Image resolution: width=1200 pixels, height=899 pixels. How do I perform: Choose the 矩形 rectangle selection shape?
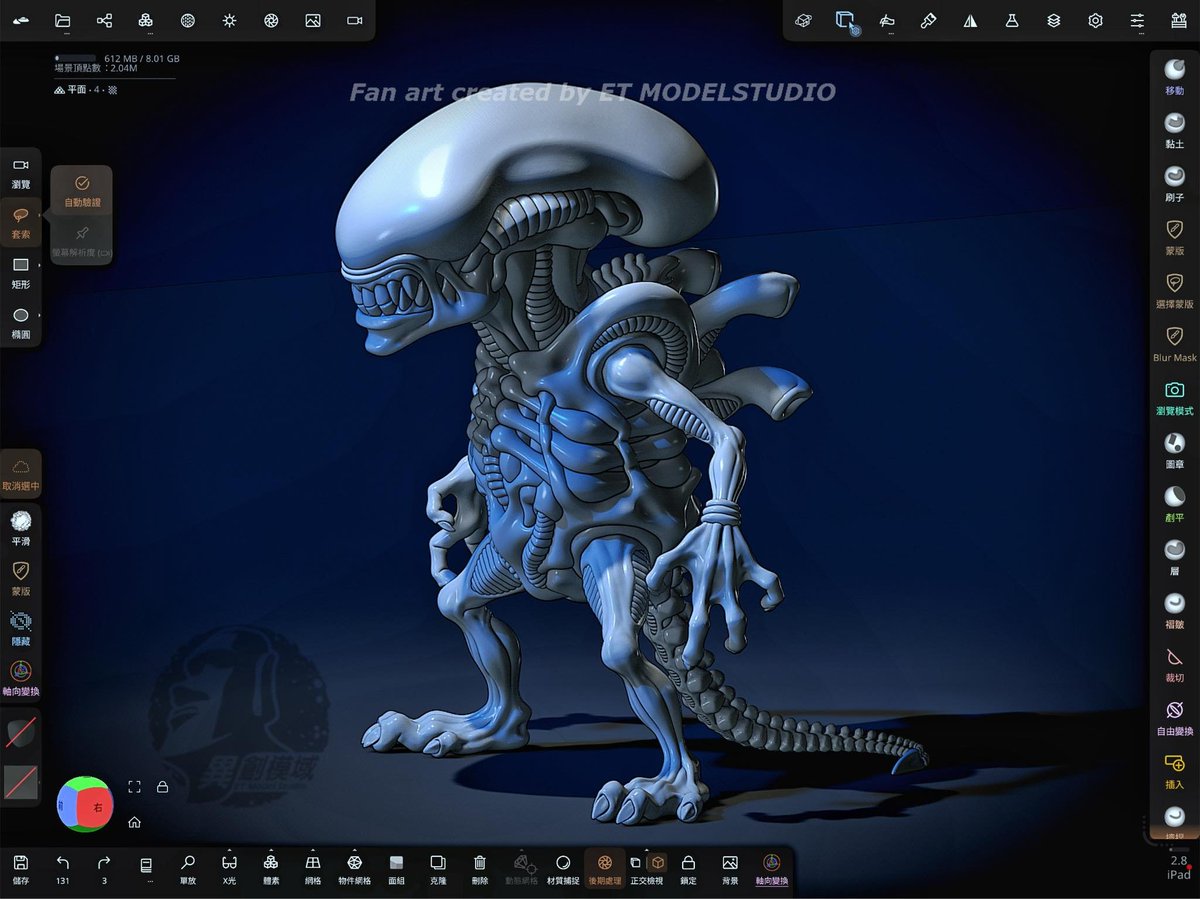[21, 272]
